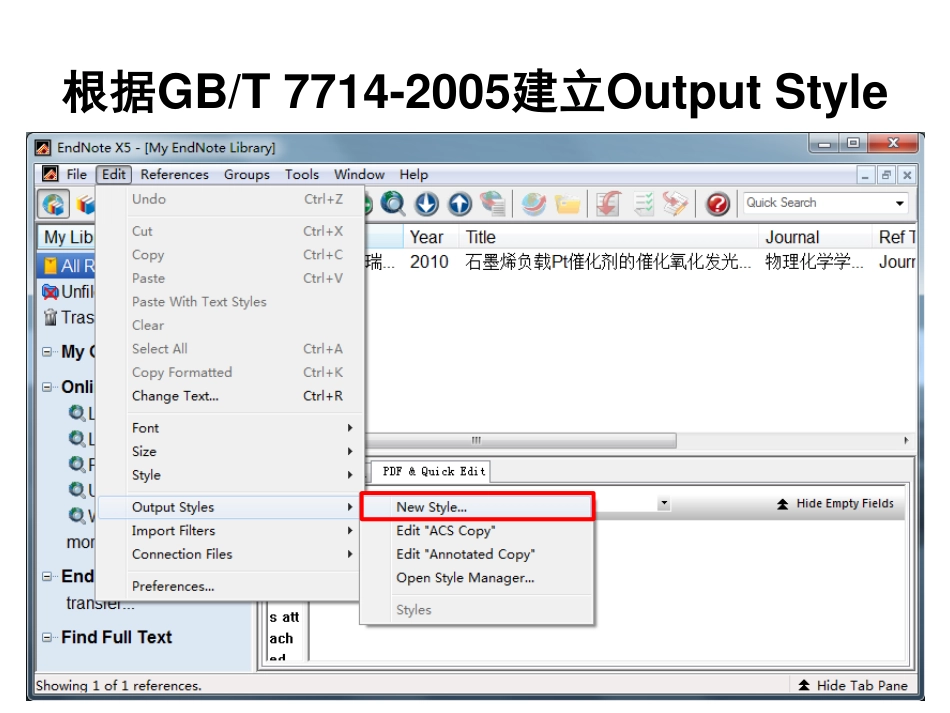Open the Quick Search dropdown arrow
The height and width of the screenshot is (713, 950).
pyautogui.click(x=899, y=204)
